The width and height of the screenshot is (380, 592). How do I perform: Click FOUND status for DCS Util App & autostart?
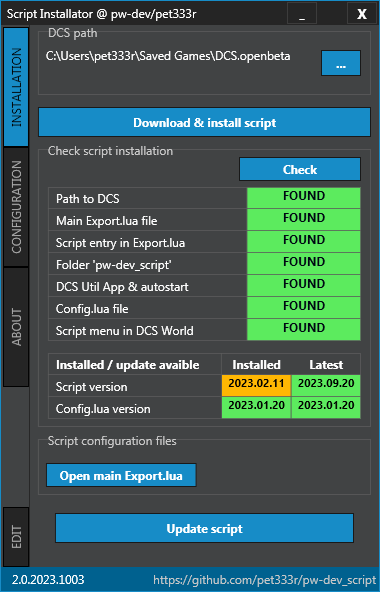(x=304, y=286)
